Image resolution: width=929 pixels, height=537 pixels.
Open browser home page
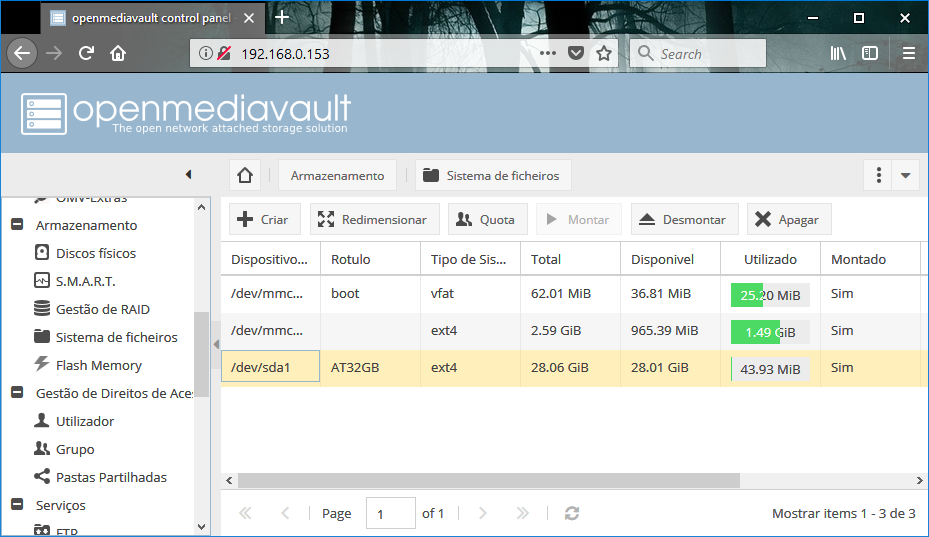click(118, 53)
